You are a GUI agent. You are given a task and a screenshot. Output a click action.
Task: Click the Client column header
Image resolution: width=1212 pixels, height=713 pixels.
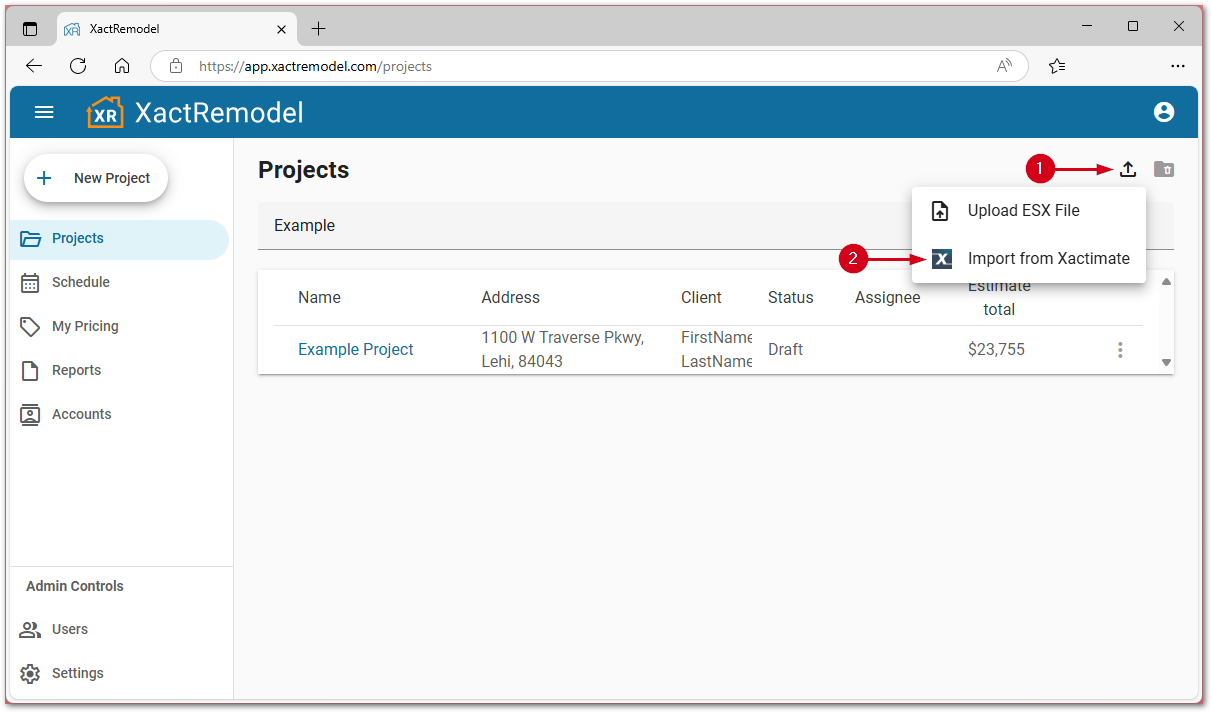point(701,298)
